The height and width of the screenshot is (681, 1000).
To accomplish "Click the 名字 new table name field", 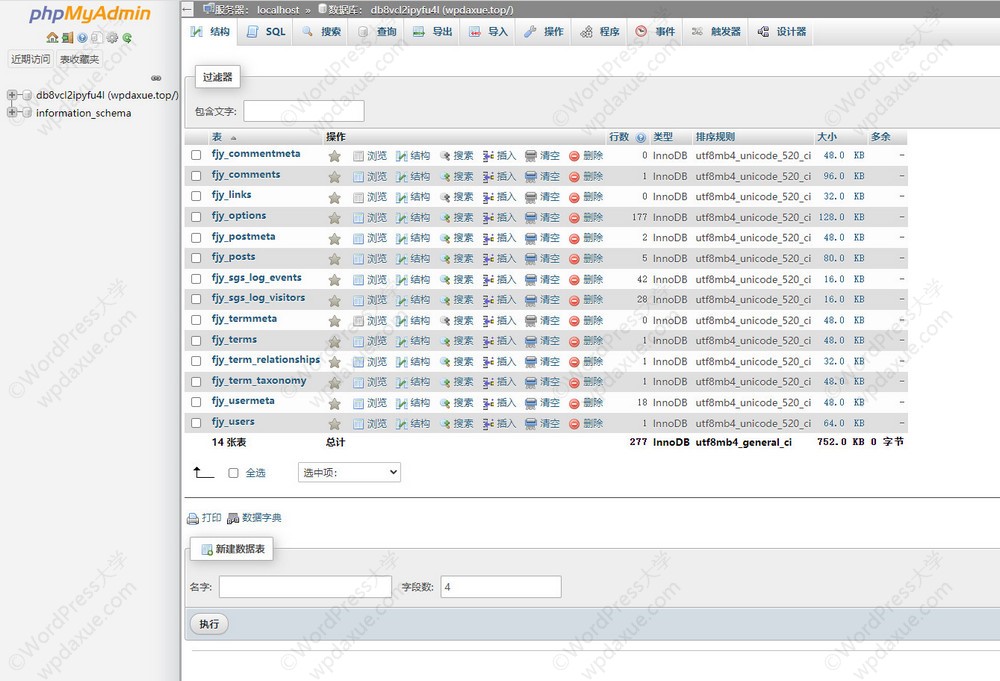I will [x=305, y=587].
